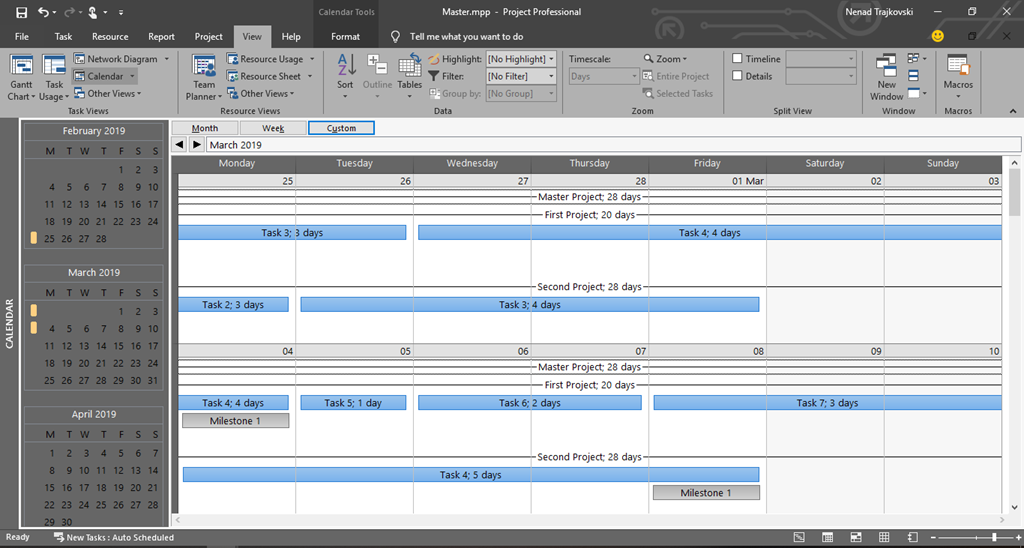Open the Gantt Chart view icon
The width and height of the screenshot is (1024, 548).
pyautogui.click(x=21, y=67)
